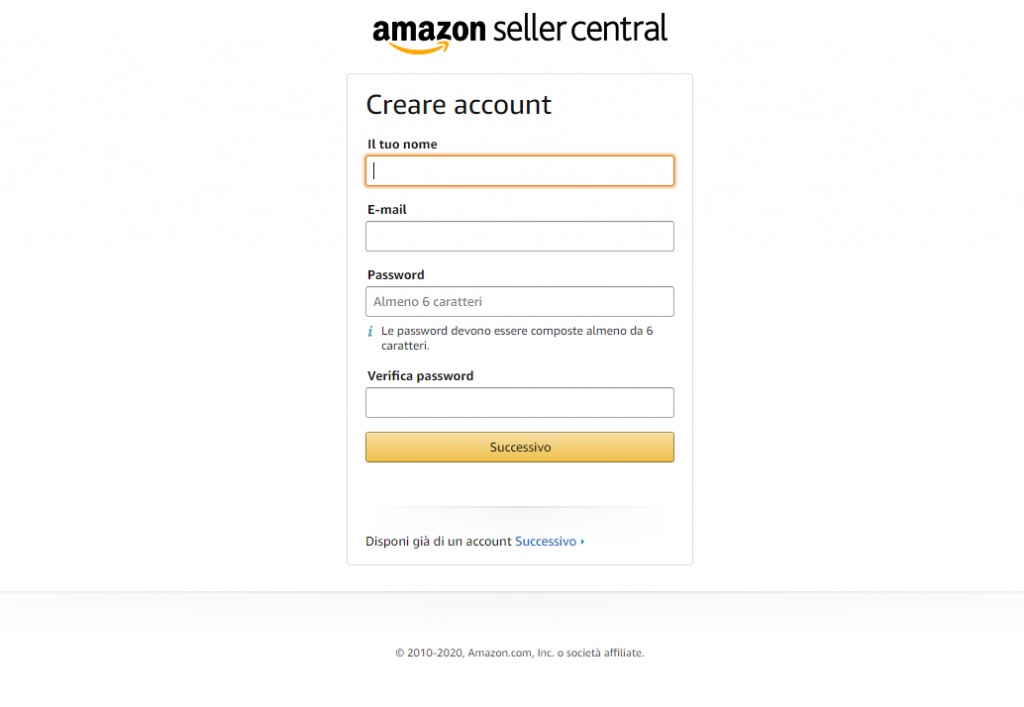Select the E-mail input field
Image resolution: width=1024 pixels, height=707 pixels.
[x=519, y=237]
